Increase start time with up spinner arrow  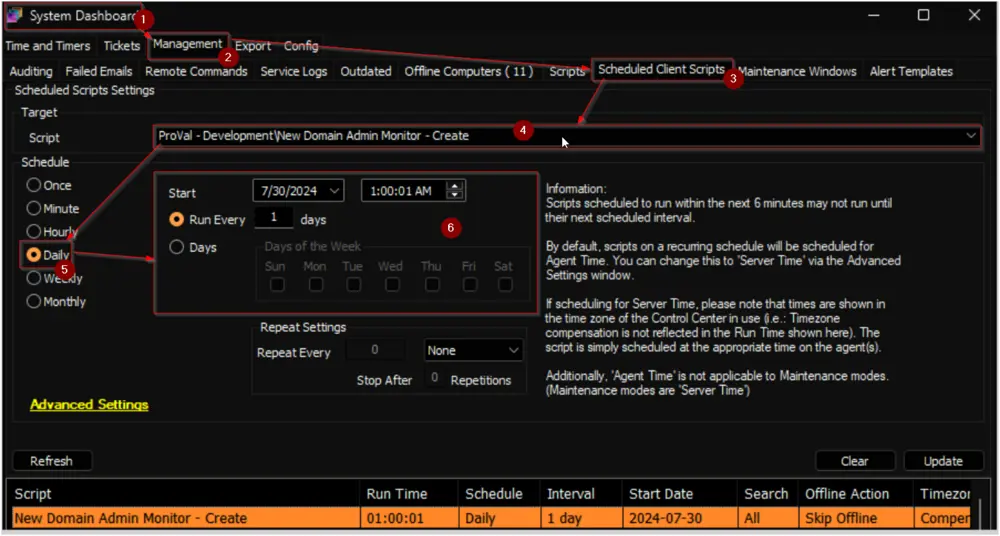point(455,186)
